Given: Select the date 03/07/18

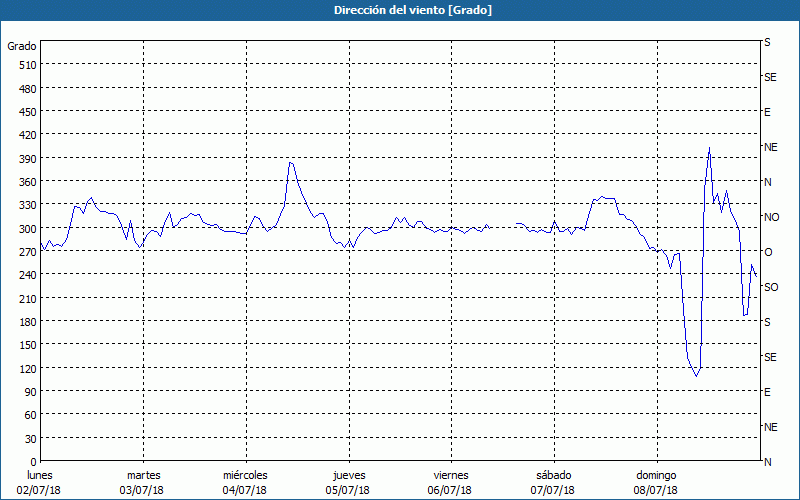Looking at the screenshot, I should (142, 490).
